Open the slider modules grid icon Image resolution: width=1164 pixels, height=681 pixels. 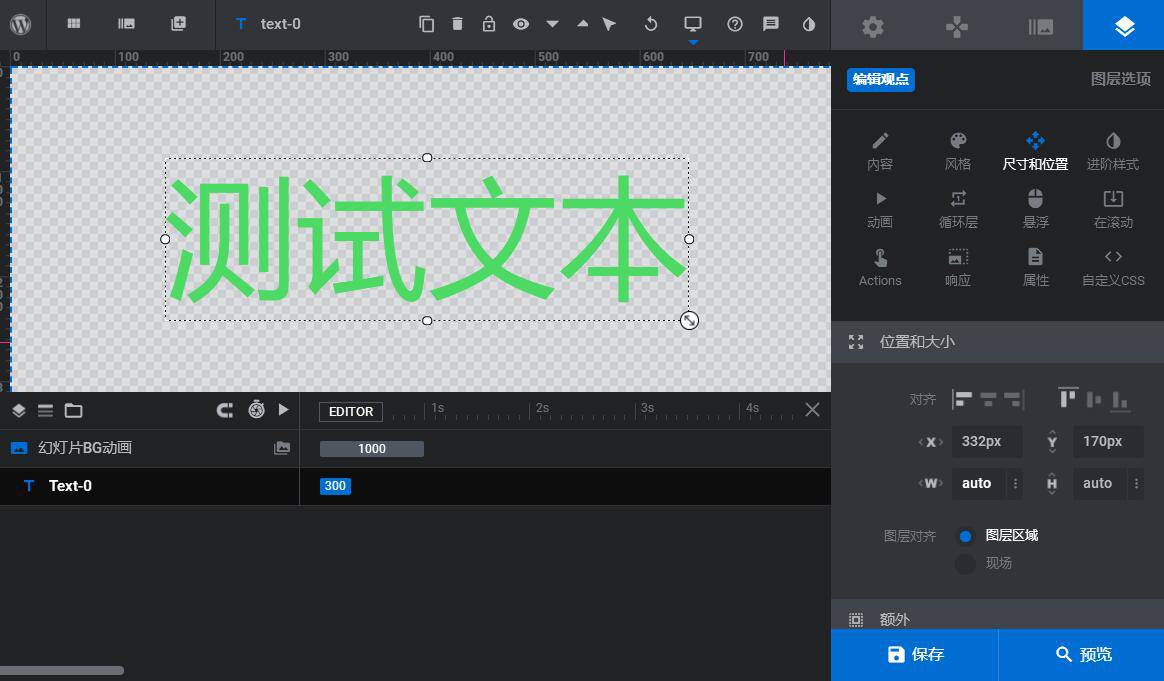tap(73, 24)
